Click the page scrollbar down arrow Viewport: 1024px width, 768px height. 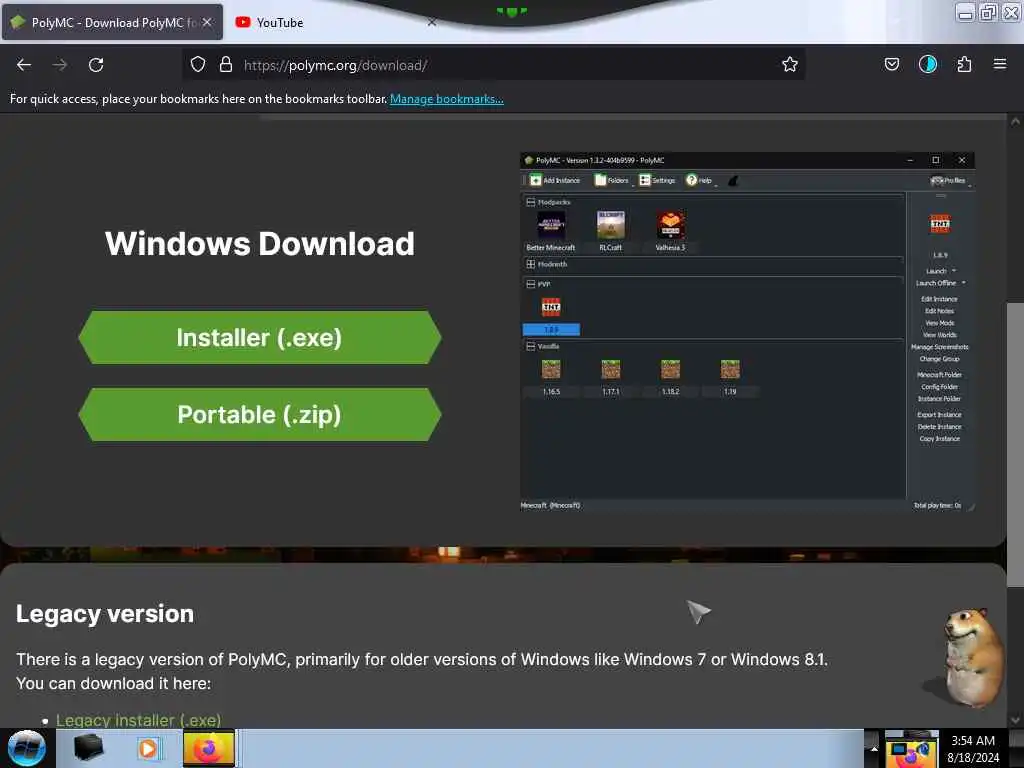1015,720
